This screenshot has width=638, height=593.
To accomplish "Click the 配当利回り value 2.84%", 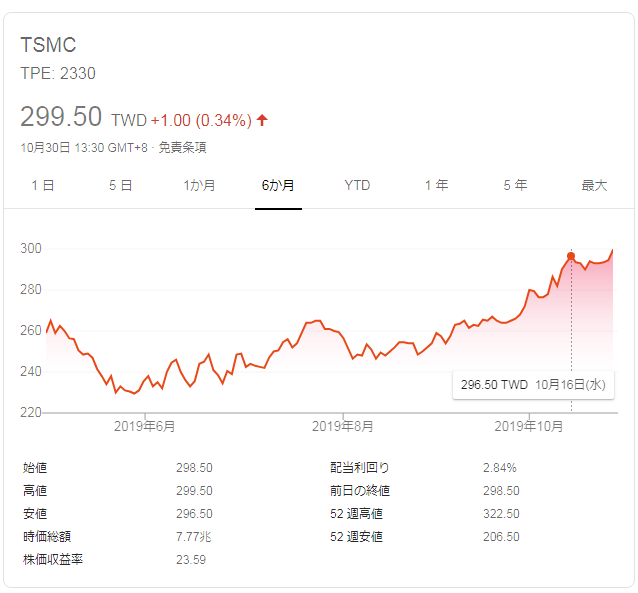I will click(499, 468).
